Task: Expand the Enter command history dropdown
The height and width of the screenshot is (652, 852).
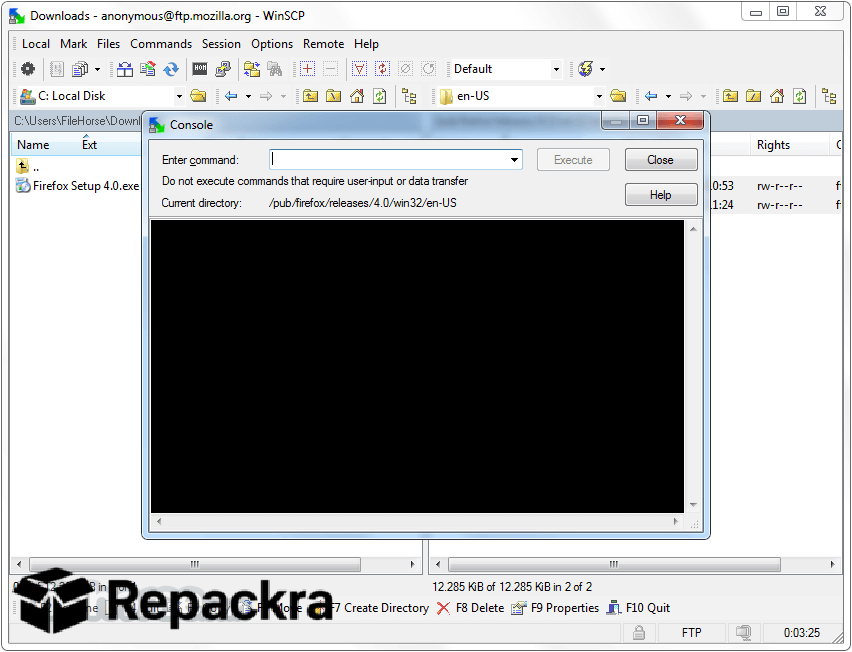Action: [514, 160]
